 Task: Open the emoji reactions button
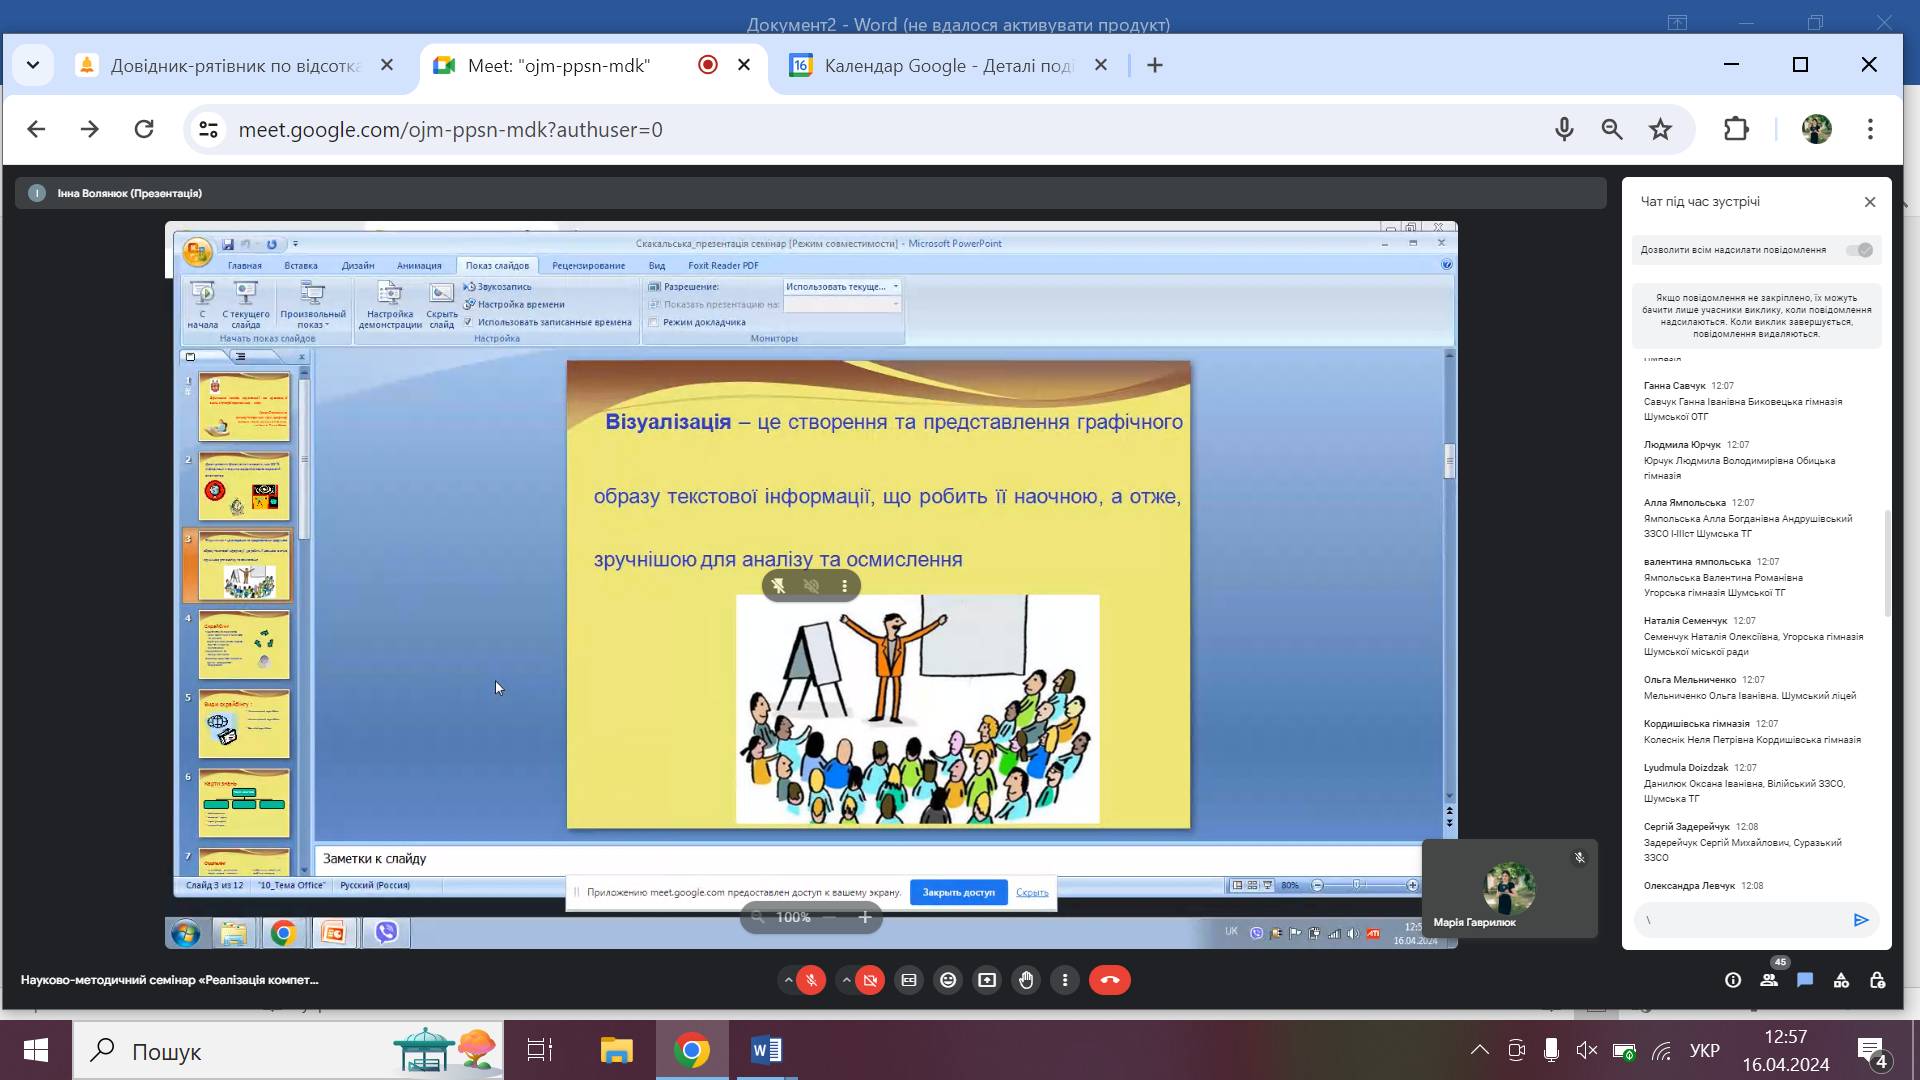(948, 980)
